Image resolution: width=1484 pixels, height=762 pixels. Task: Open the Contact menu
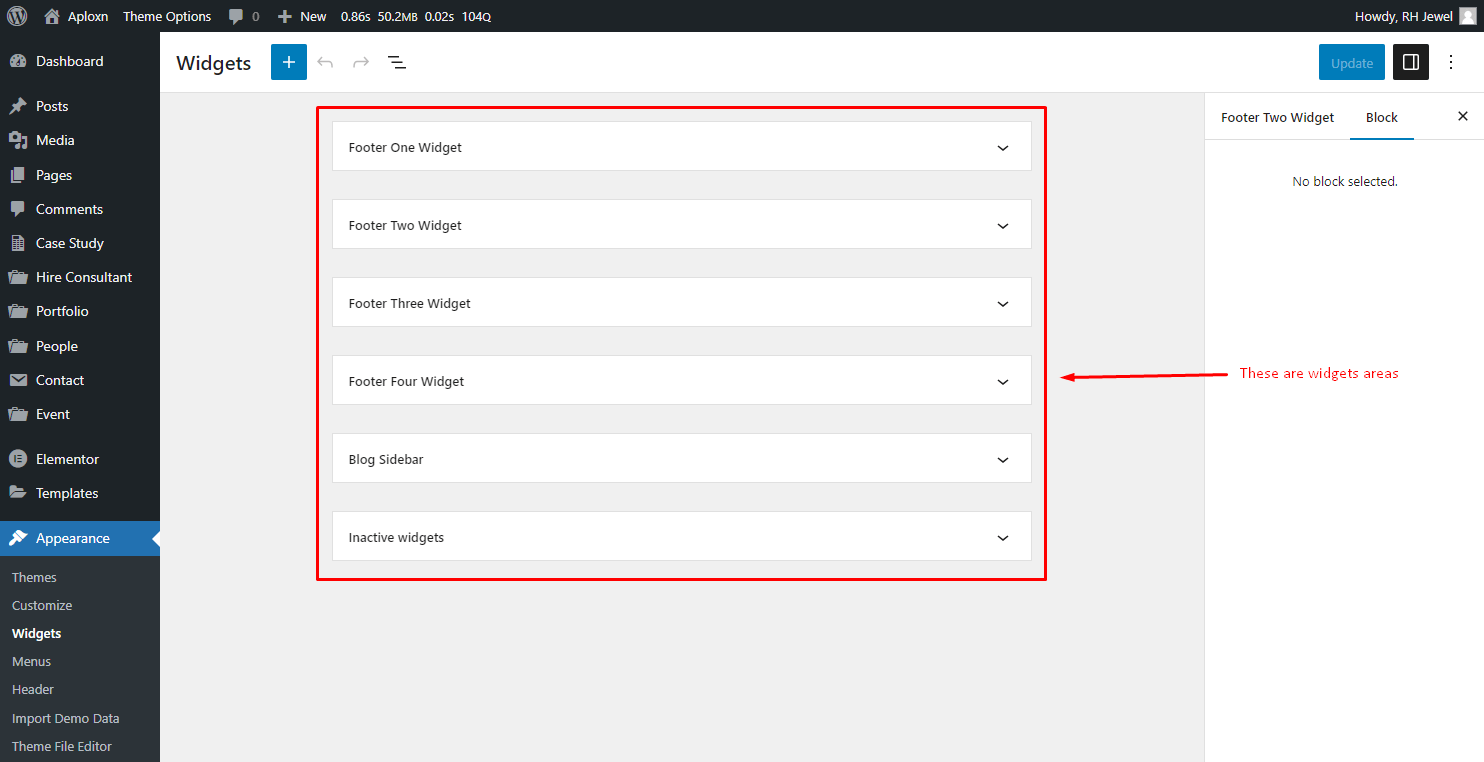(x=80, y=380)
